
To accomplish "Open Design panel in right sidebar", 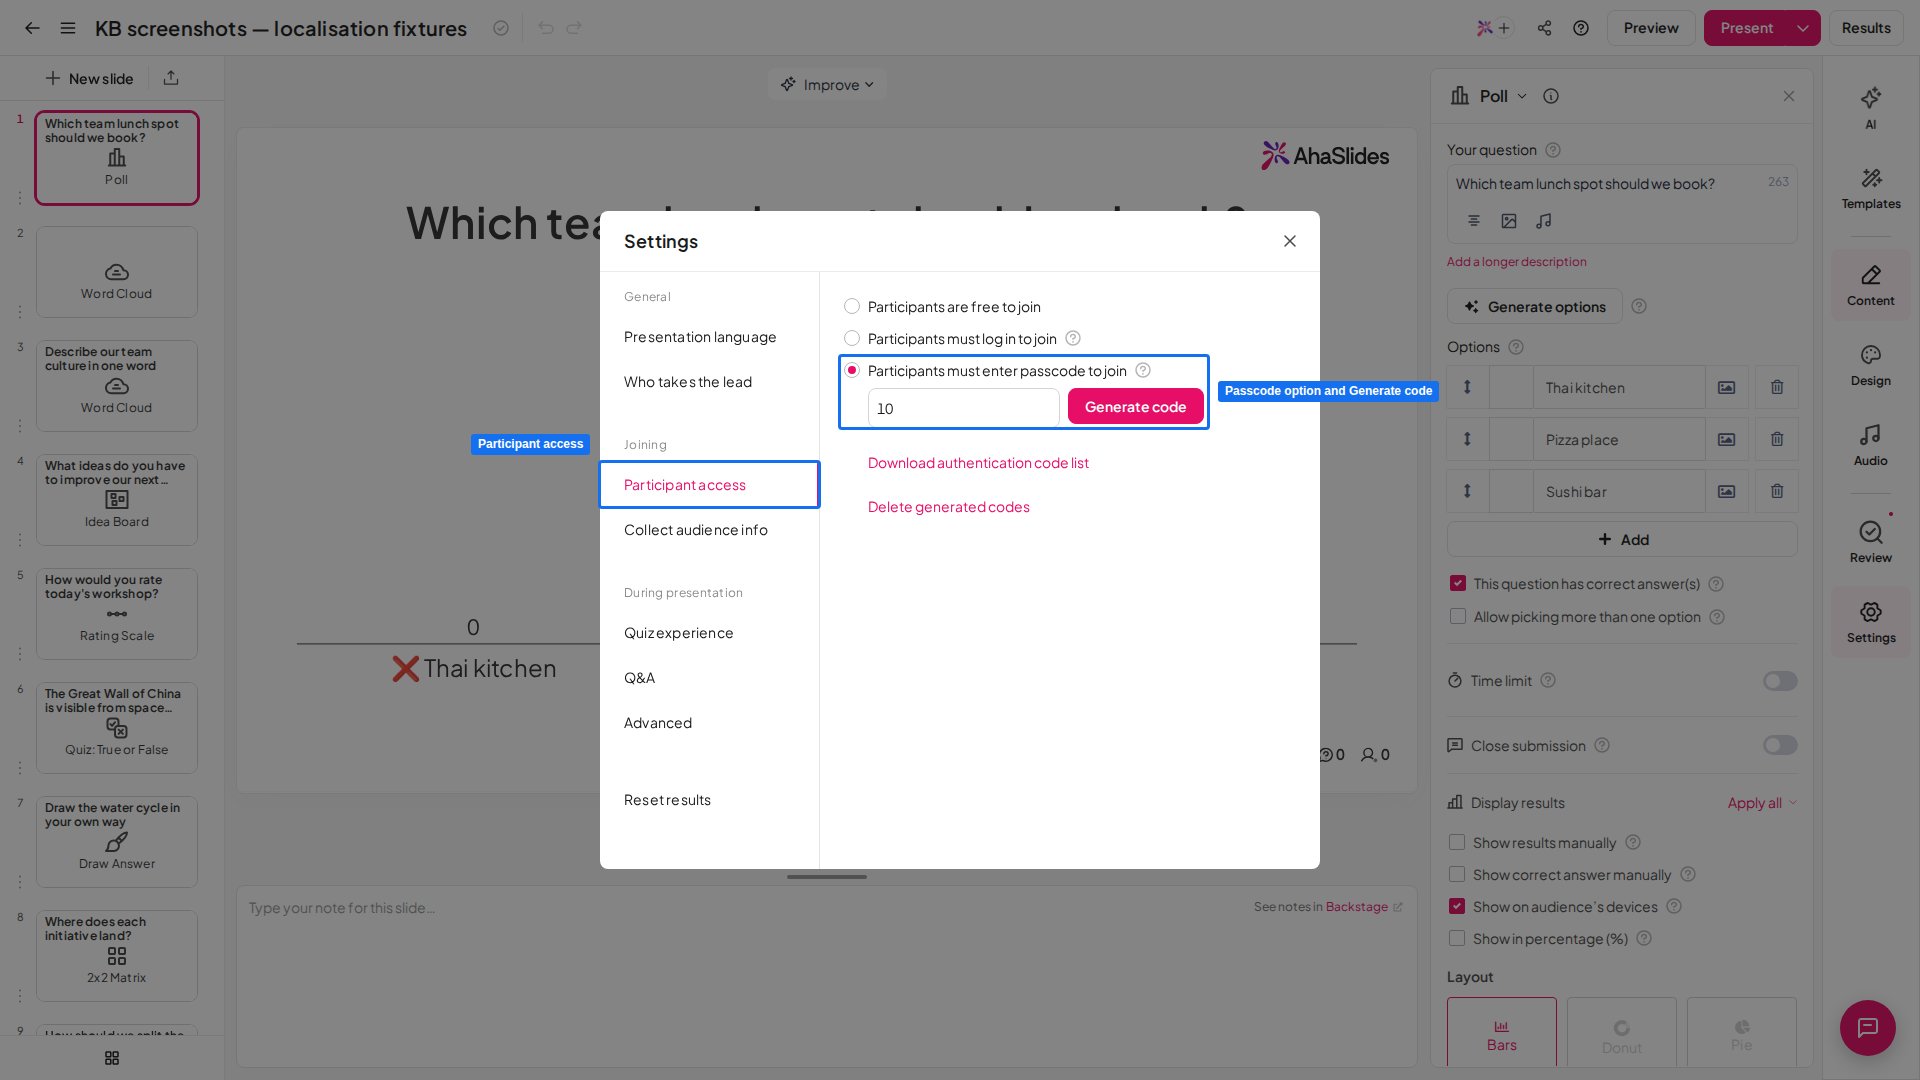I will pyautogui.click(x=1870, y=366).
